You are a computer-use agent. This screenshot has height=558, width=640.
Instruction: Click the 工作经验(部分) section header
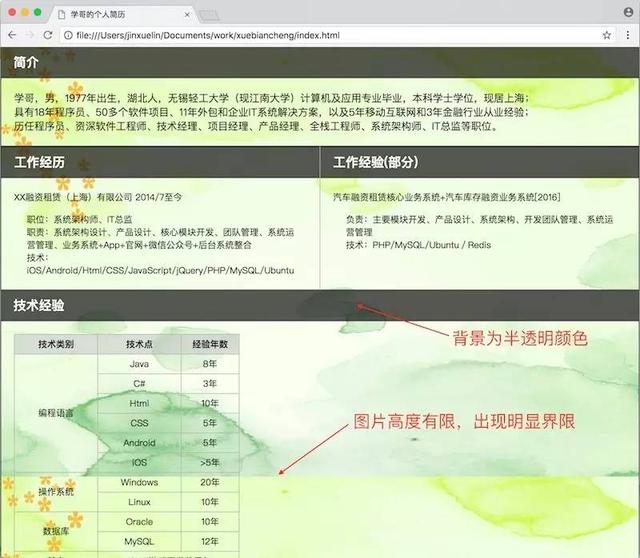click(x=480, y=162)
